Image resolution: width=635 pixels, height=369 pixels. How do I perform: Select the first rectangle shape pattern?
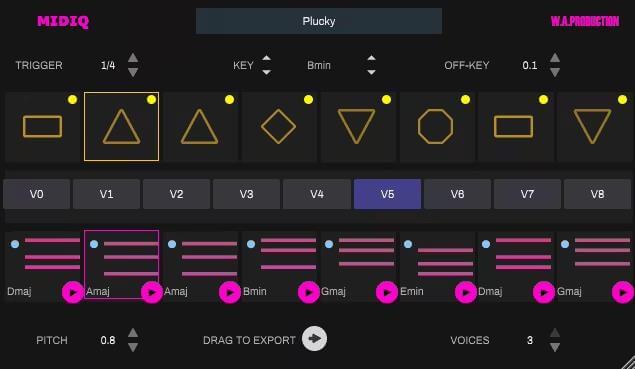click(42, 126)
